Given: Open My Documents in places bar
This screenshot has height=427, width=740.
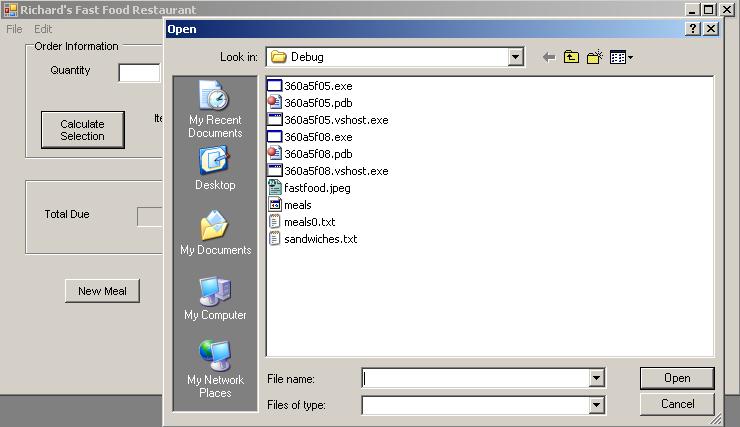Looking at the screenshot, I should coord(215,234).
